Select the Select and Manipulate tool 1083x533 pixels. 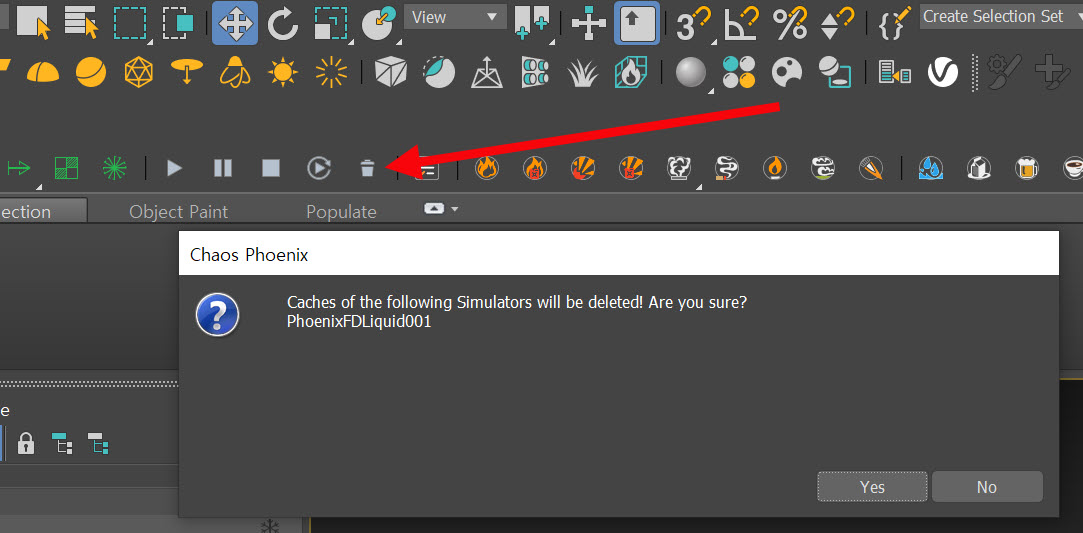(x=588, y=24)
